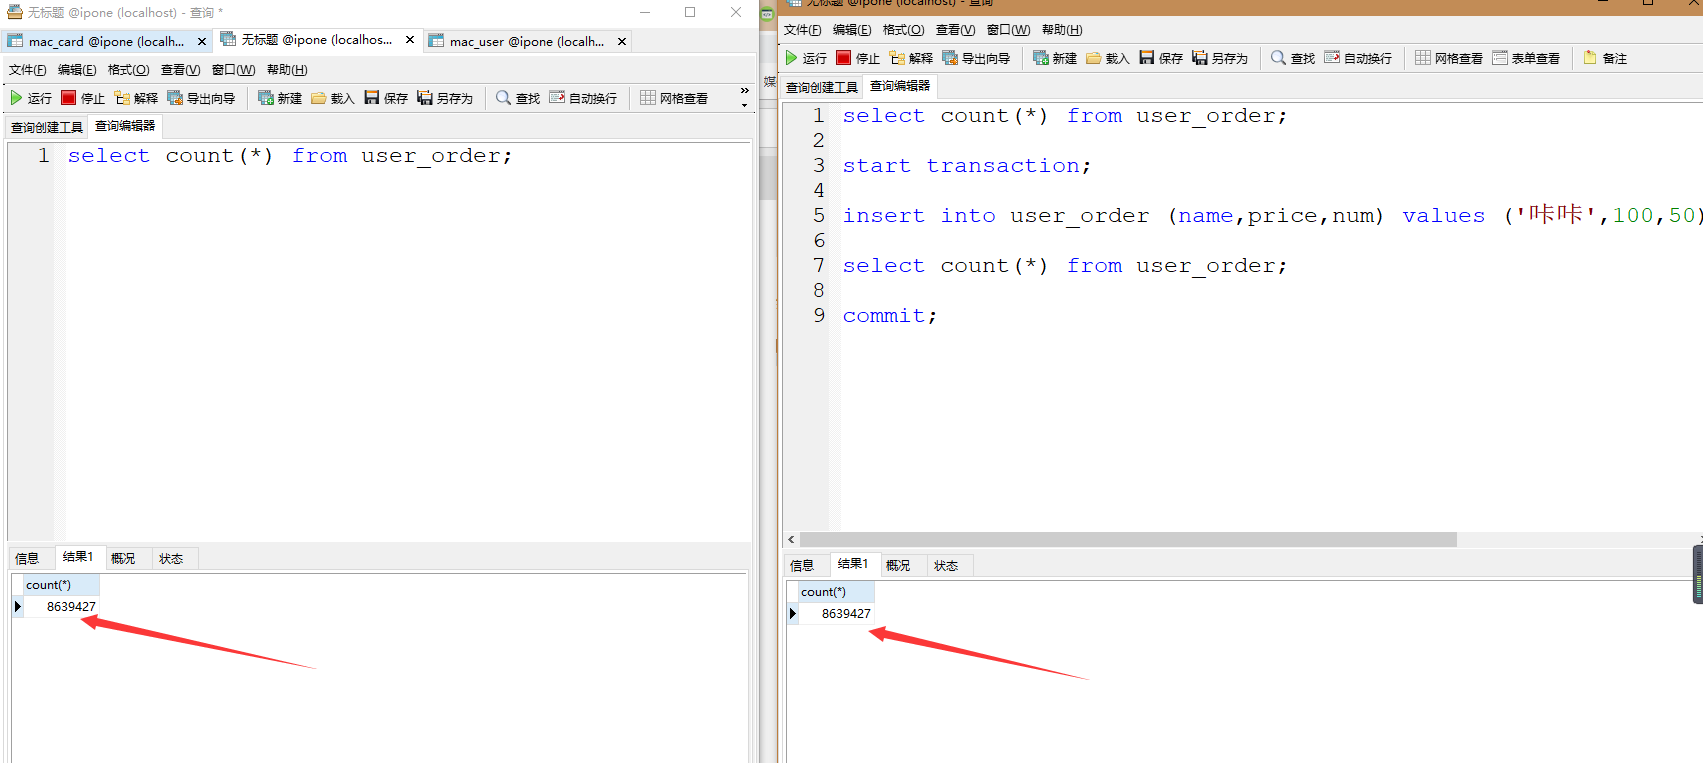This screenshot has width=1703, height=763.
Task: Open Export Wizard (导出向导) in right window
Action: 976,58
